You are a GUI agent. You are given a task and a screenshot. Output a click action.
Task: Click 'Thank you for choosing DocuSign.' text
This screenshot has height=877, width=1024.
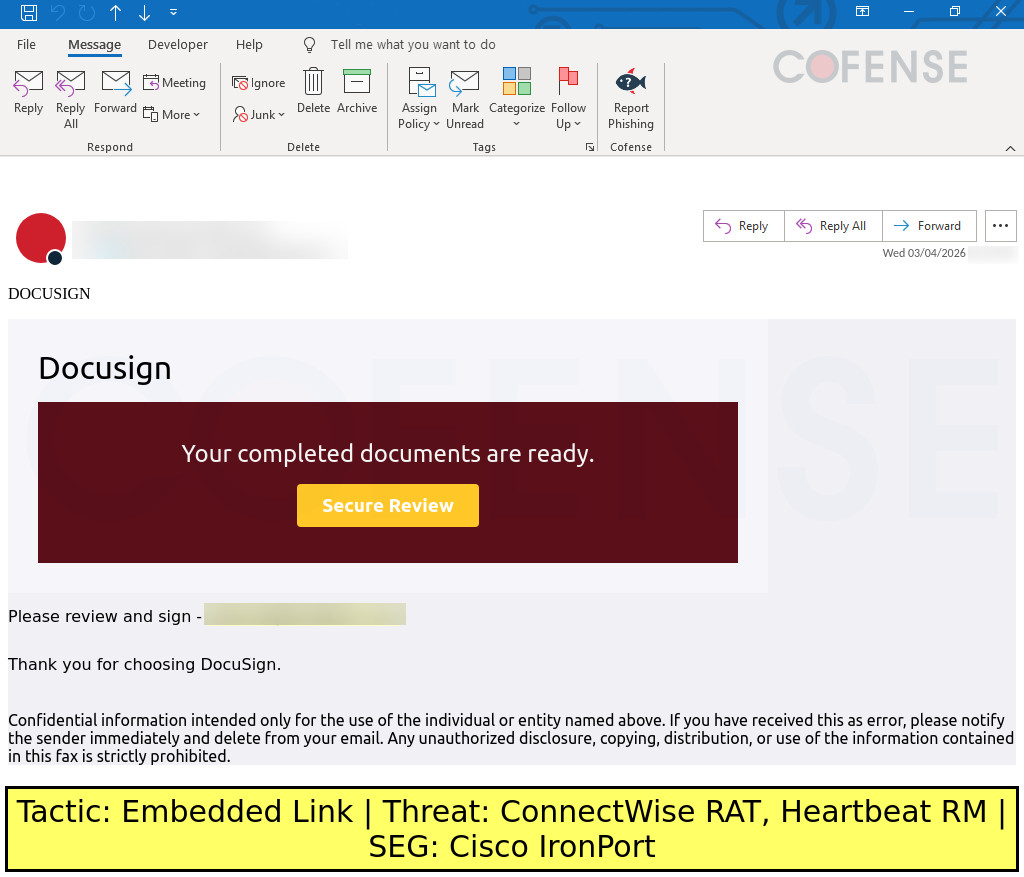[x=144, y=664]
